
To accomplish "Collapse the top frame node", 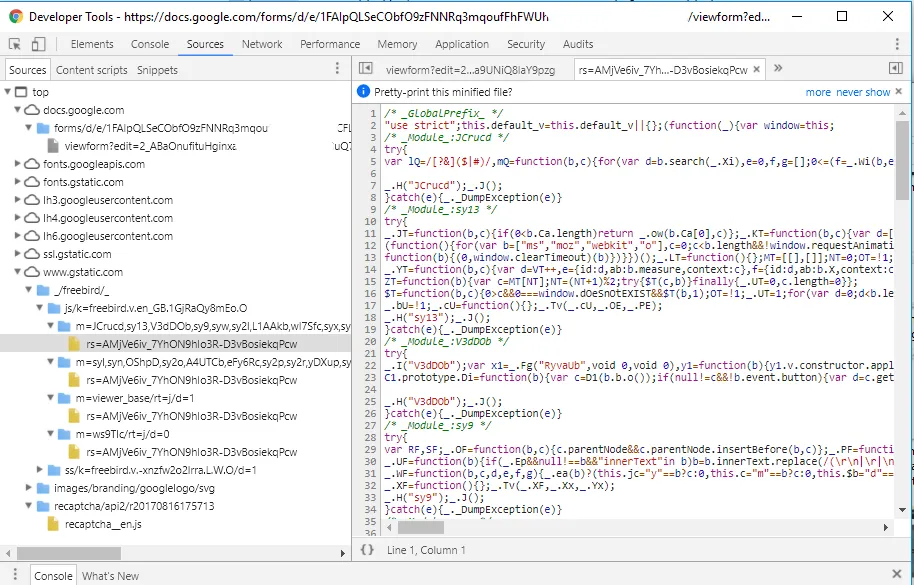I will coord(7,91).
